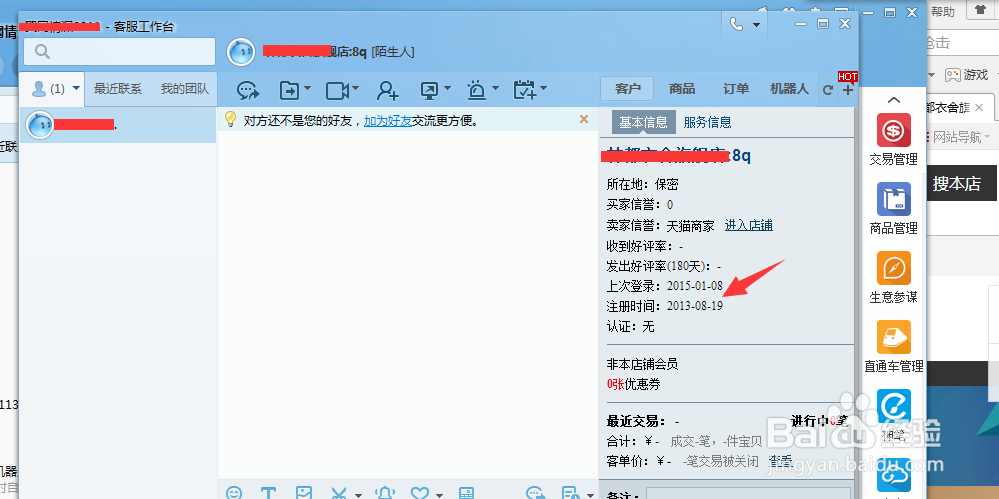Screen dimensions: 999x499
Task: Expand the send file dropdown arrow
Action: pos(308,89)
